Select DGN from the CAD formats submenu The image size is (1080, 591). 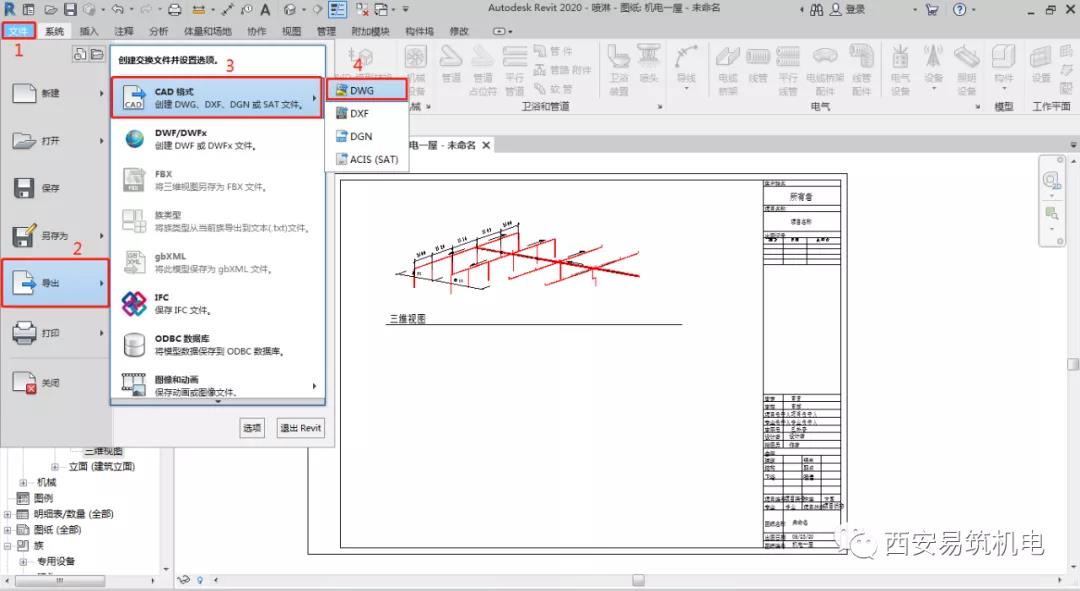pyautogui.click(x=366, y=136)
